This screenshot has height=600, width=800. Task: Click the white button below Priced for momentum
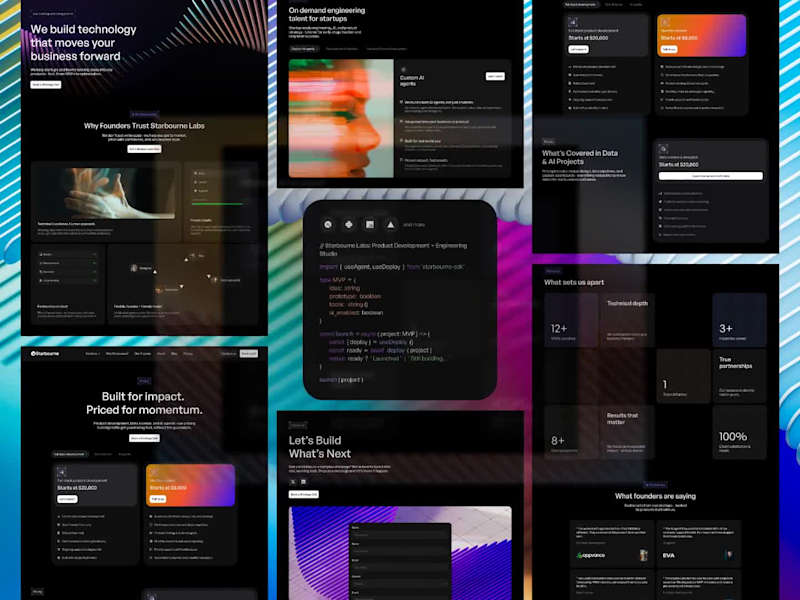(x=144, y=438)
